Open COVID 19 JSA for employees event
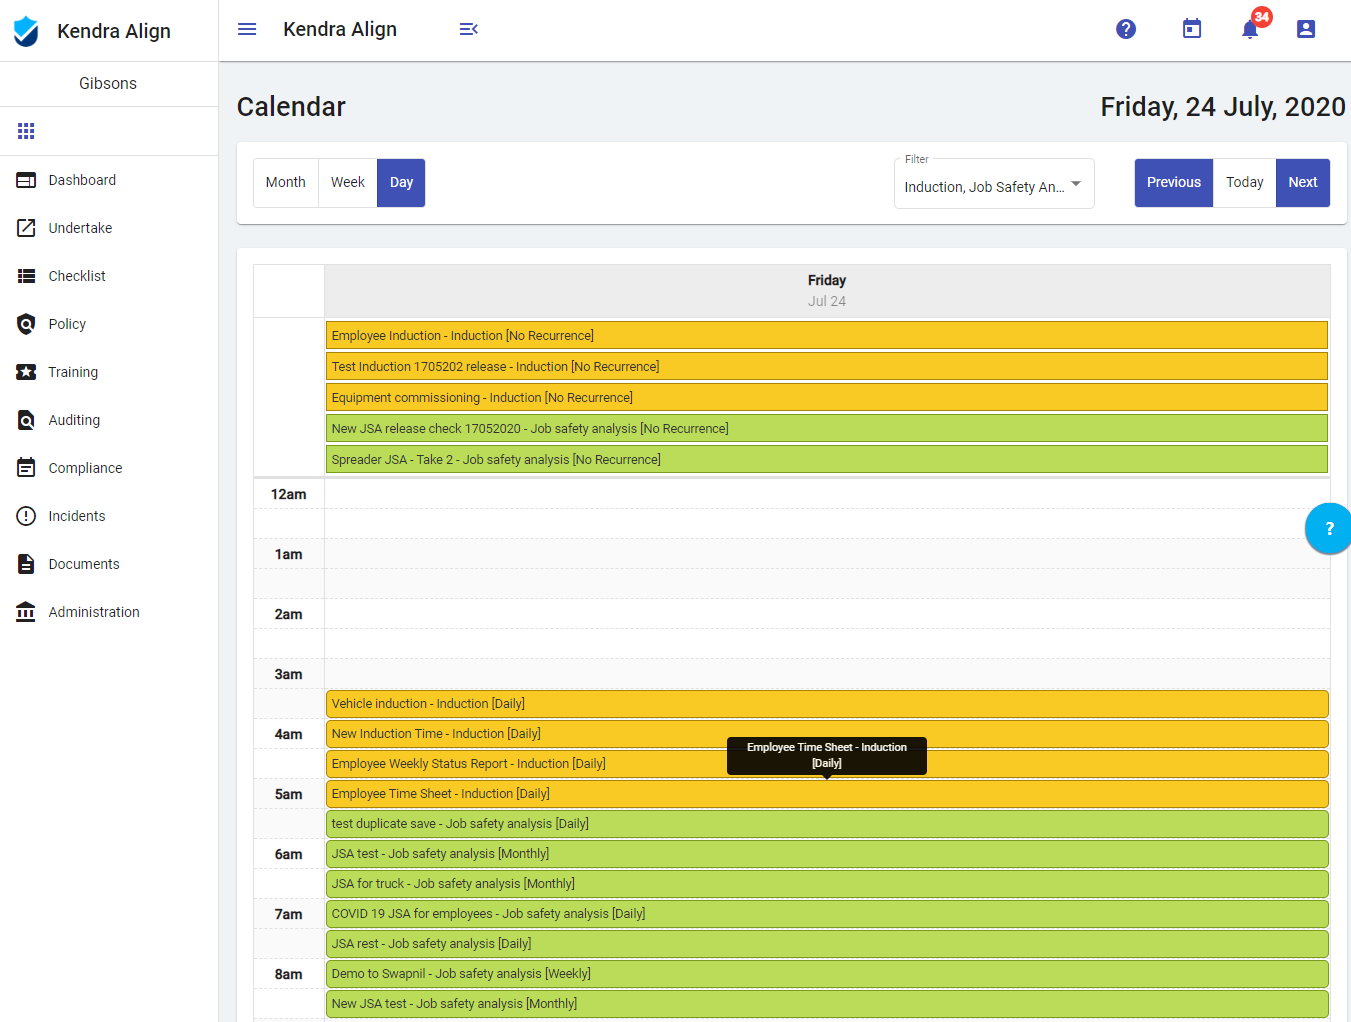This screenshot has width=1351, height=1022. (827, 914)
